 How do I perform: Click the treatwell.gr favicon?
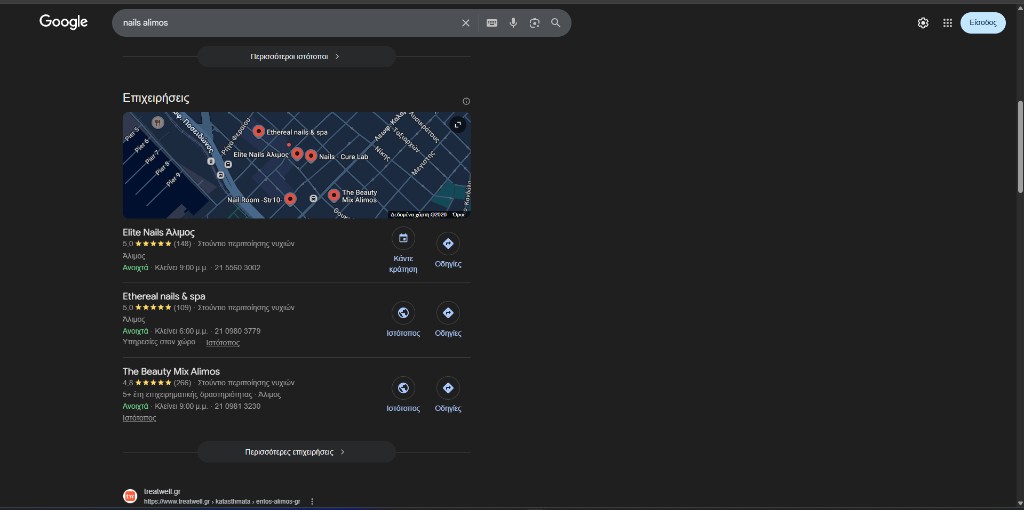click(130, 495)
